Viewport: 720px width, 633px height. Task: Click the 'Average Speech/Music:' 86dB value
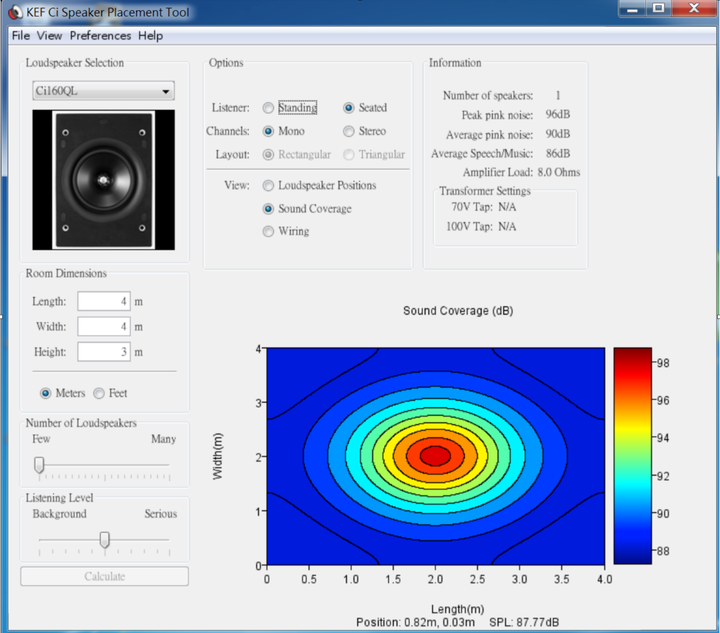(x=557, y=154)
